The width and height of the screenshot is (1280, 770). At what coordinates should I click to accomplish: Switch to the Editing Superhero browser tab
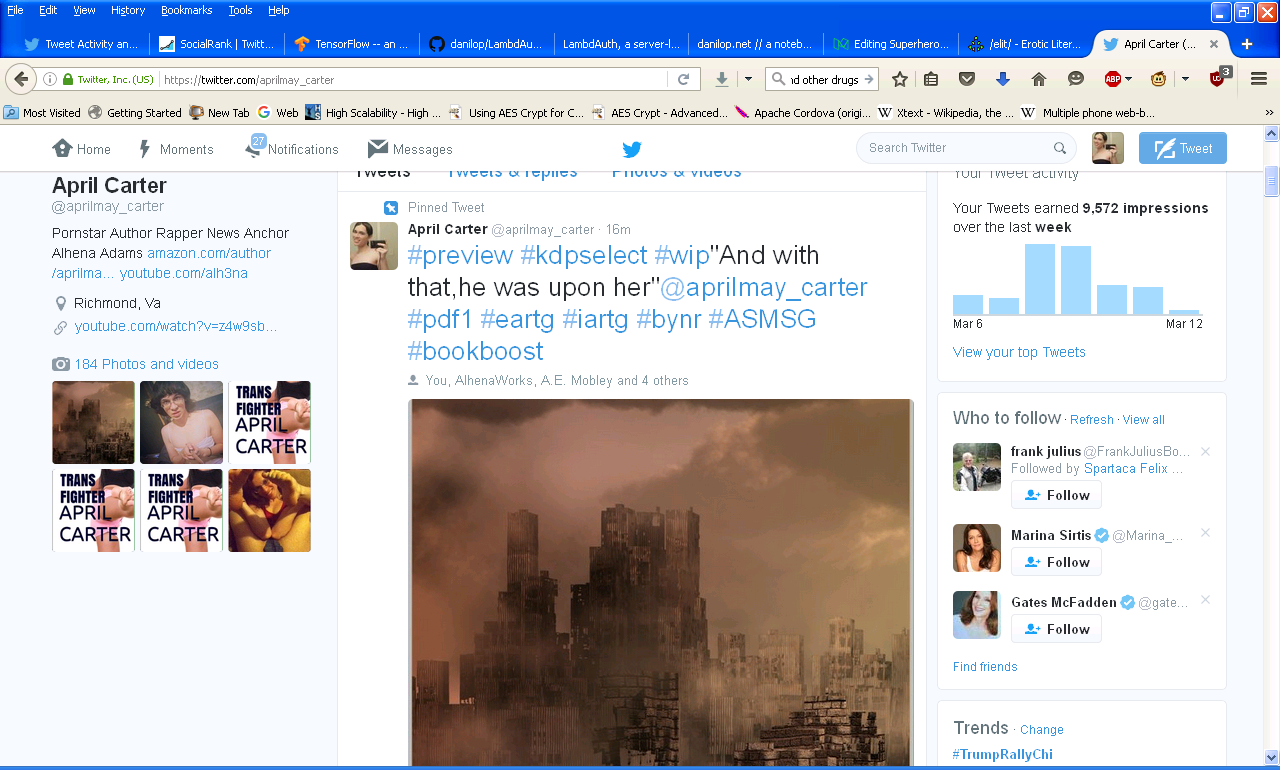(x=891, y=44)
